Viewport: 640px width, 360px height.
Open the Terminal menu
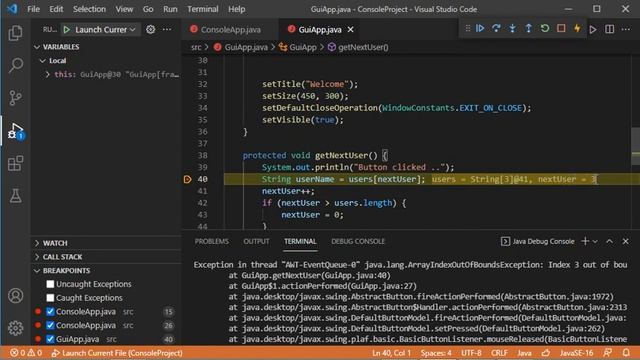[x=202, y=9]
